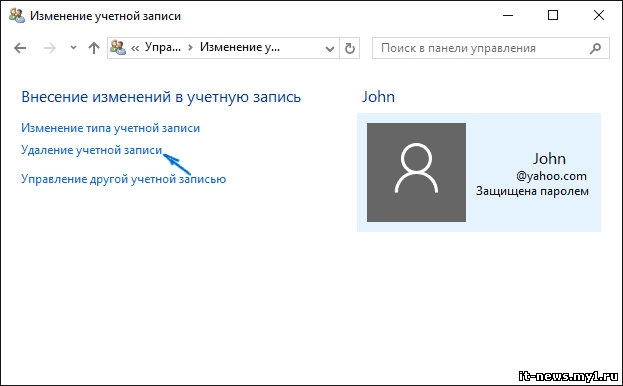The height and width of the screenshot is (386, 623).
Task: Click John's gray account avatar picture
Action: click(416, 172)
